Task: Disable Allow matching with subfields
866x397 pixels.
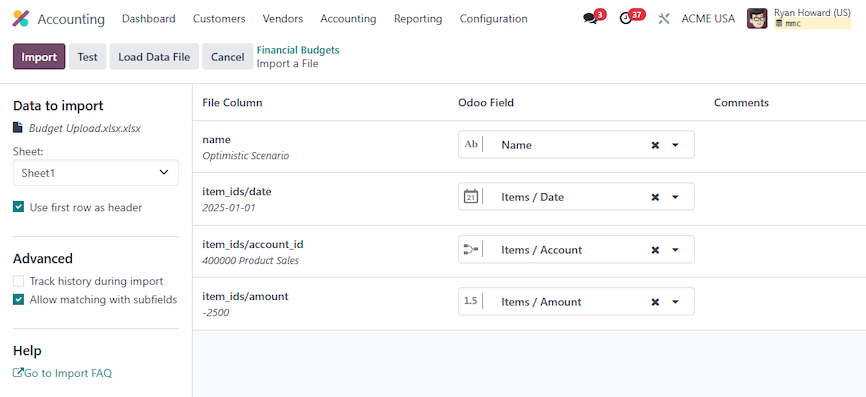Action: (19, 299)
